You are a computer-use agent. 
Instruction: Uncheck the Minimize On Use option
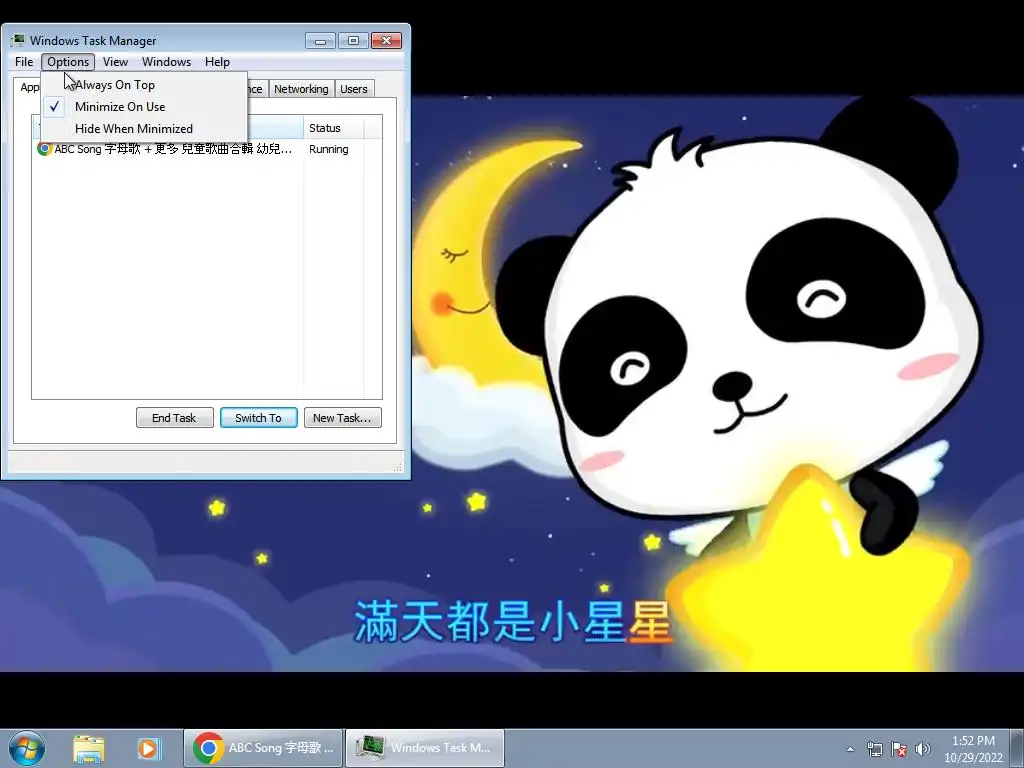[x=144, y=106]
